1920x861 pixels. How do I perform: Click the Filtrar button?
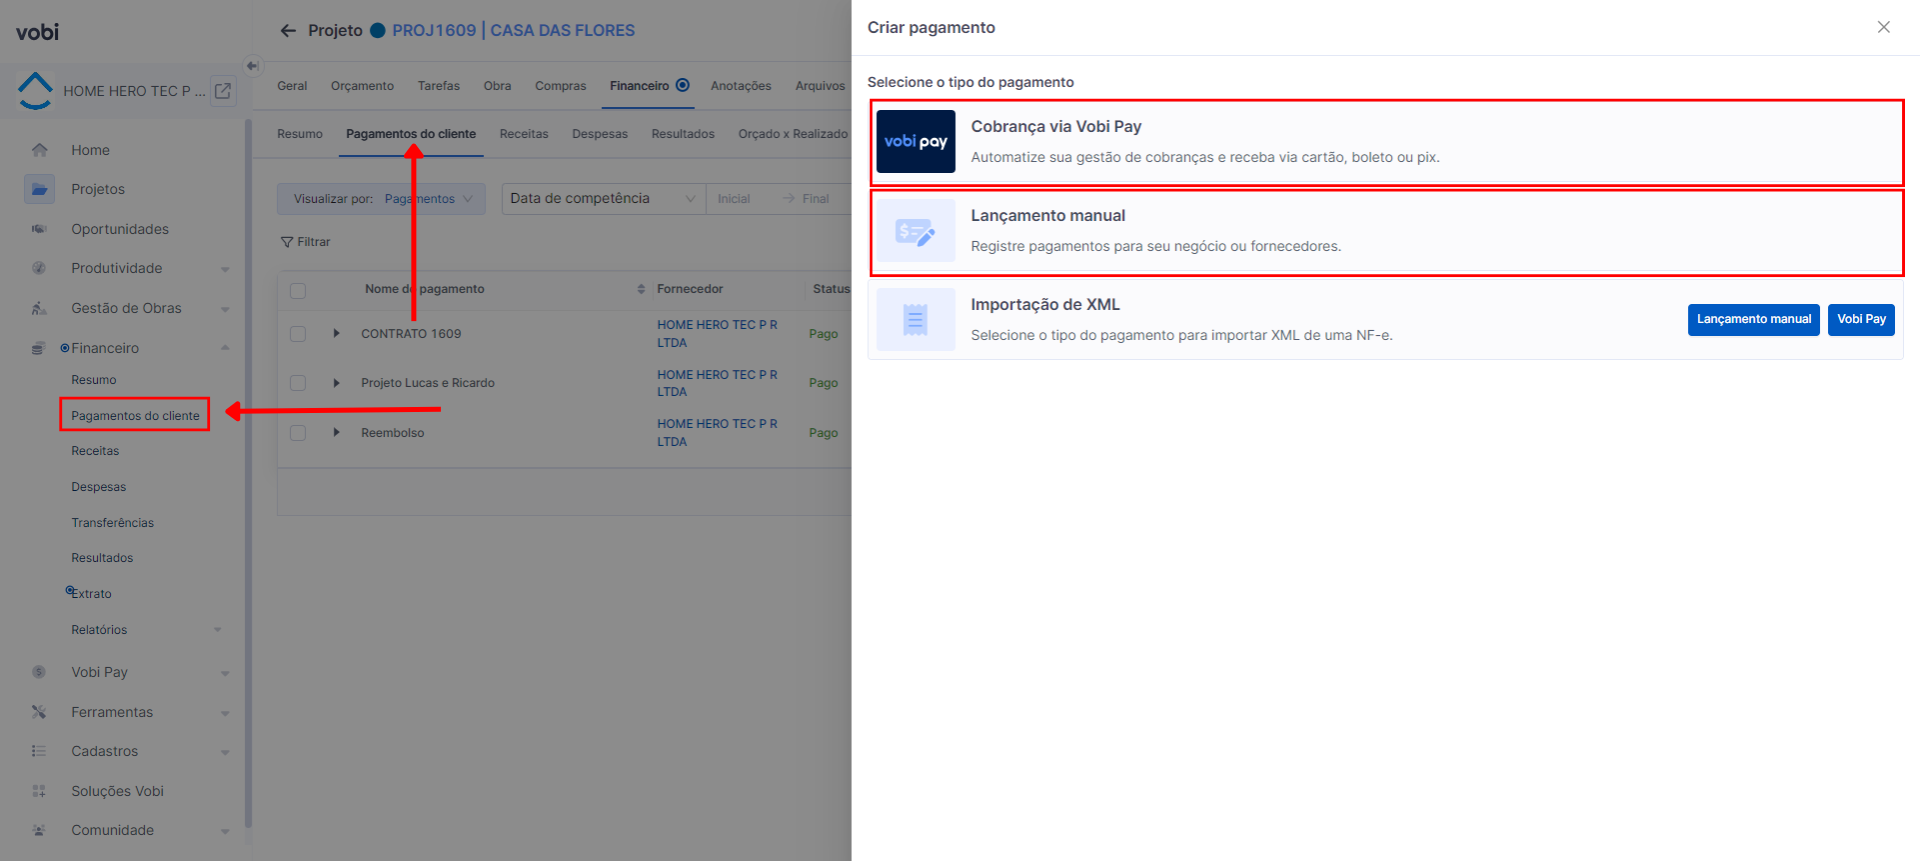pos(306,242)
